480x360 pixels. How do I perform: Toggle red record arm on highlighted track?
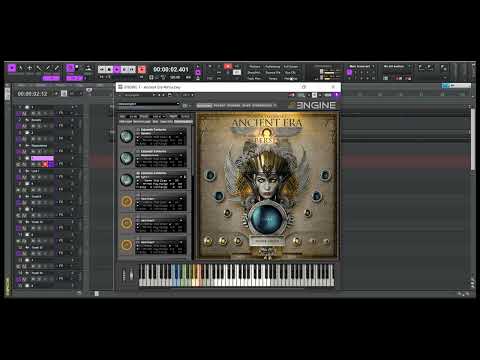45,164
